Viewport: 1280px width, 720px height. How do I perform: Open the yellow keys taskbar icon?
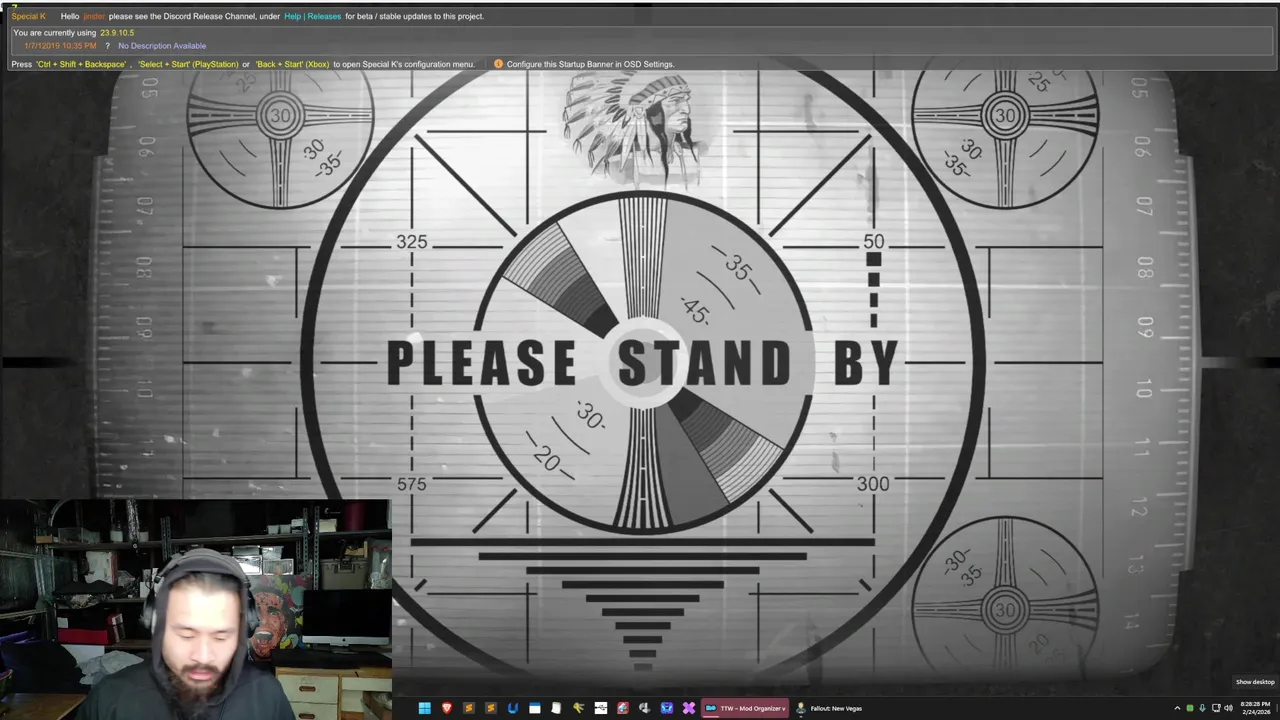tap(578, 708)
